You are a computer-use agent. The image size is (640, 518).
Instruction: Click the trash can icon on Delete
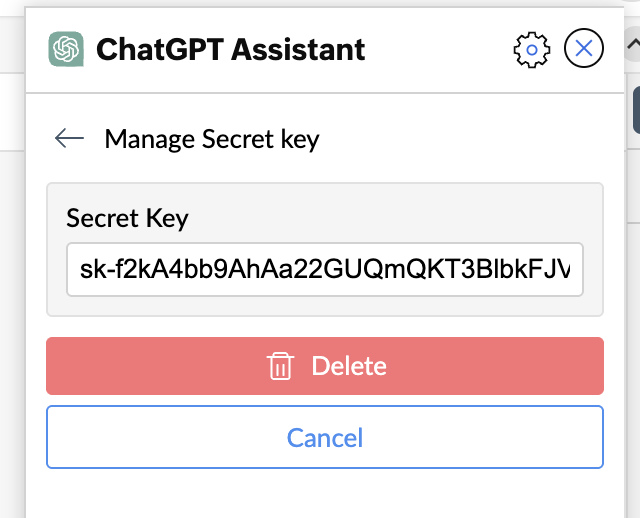point(280,366)
